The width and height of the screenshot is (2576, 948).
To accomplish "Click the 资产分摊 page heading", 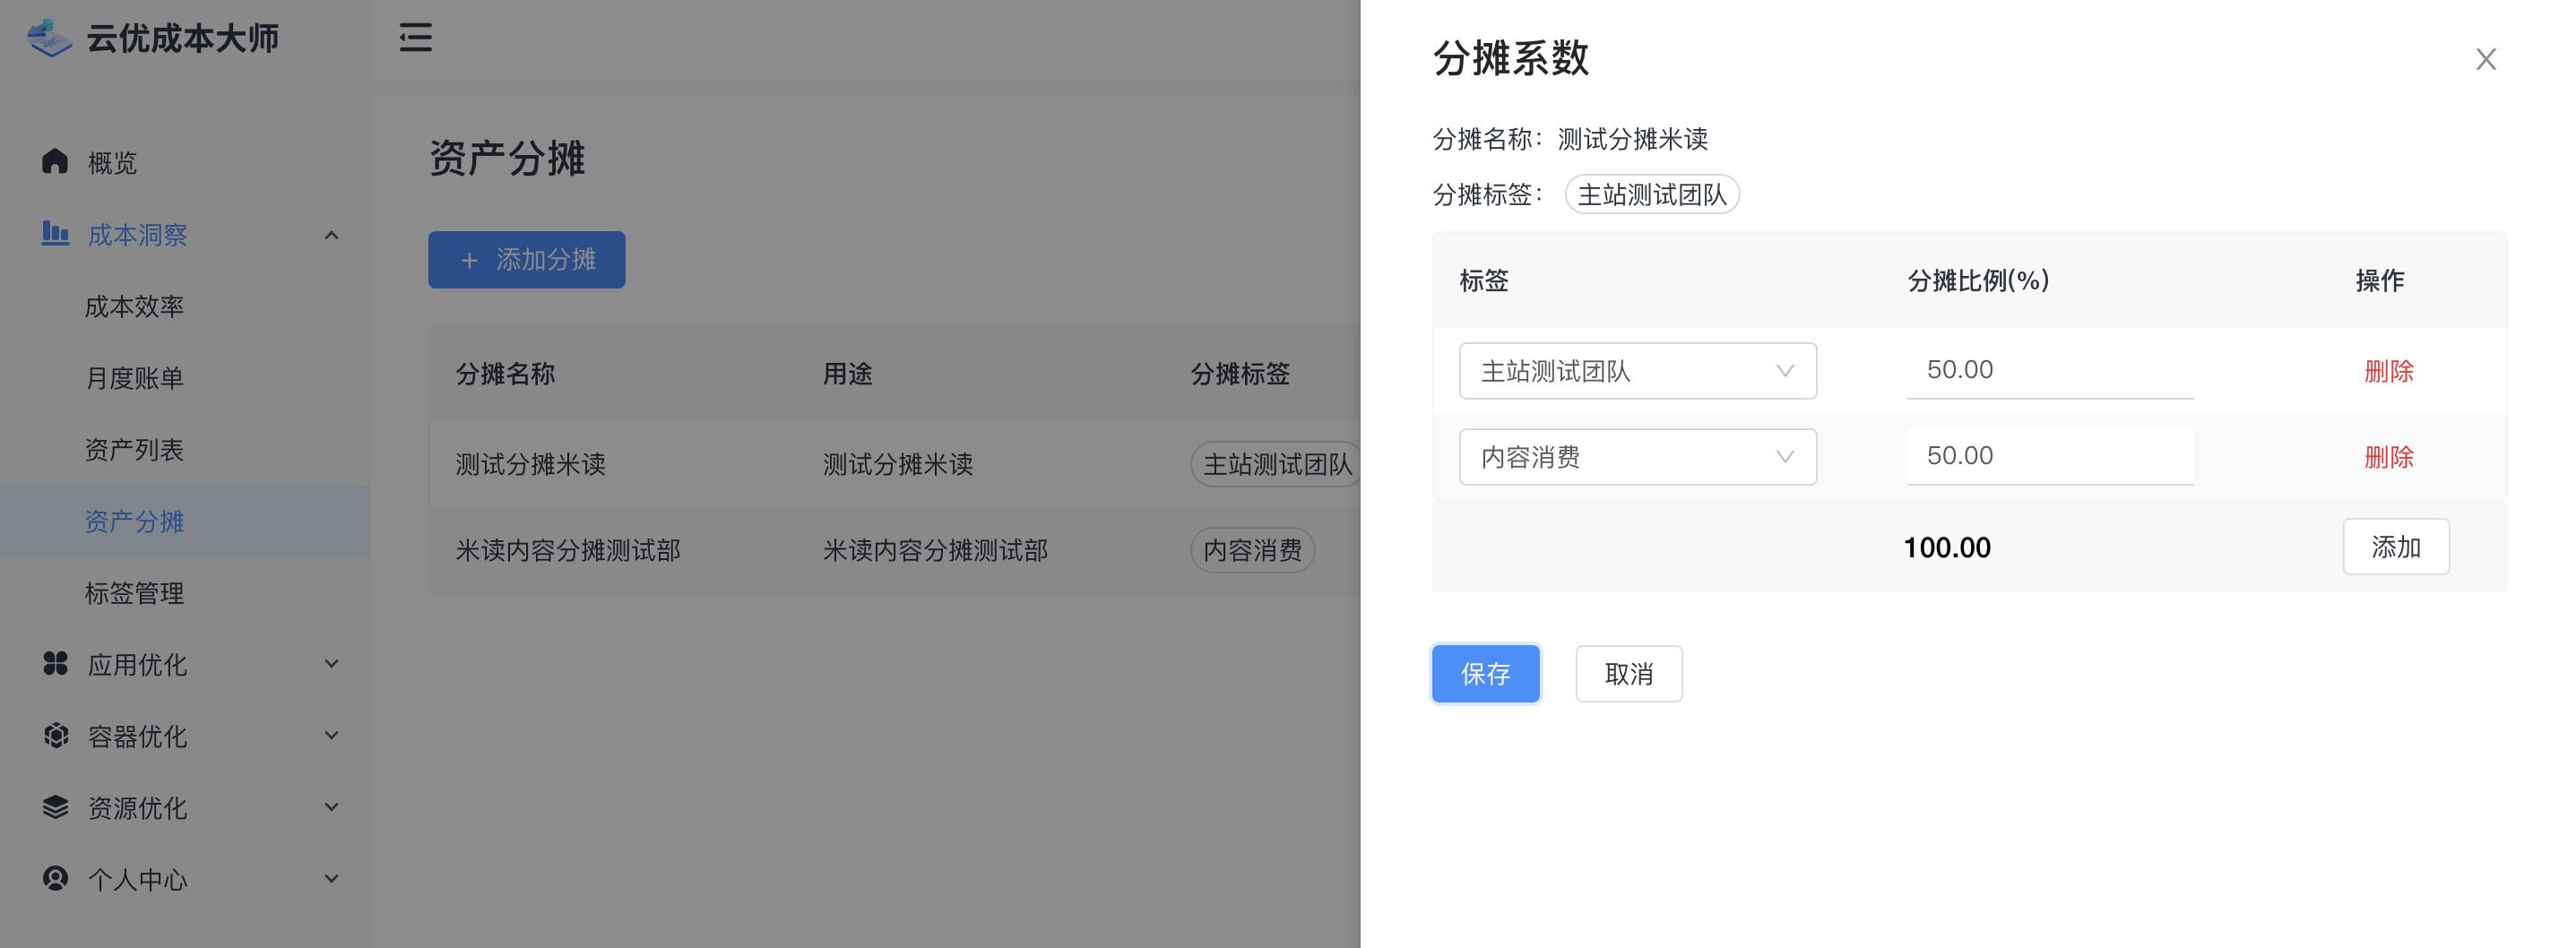I will (507, 158).
